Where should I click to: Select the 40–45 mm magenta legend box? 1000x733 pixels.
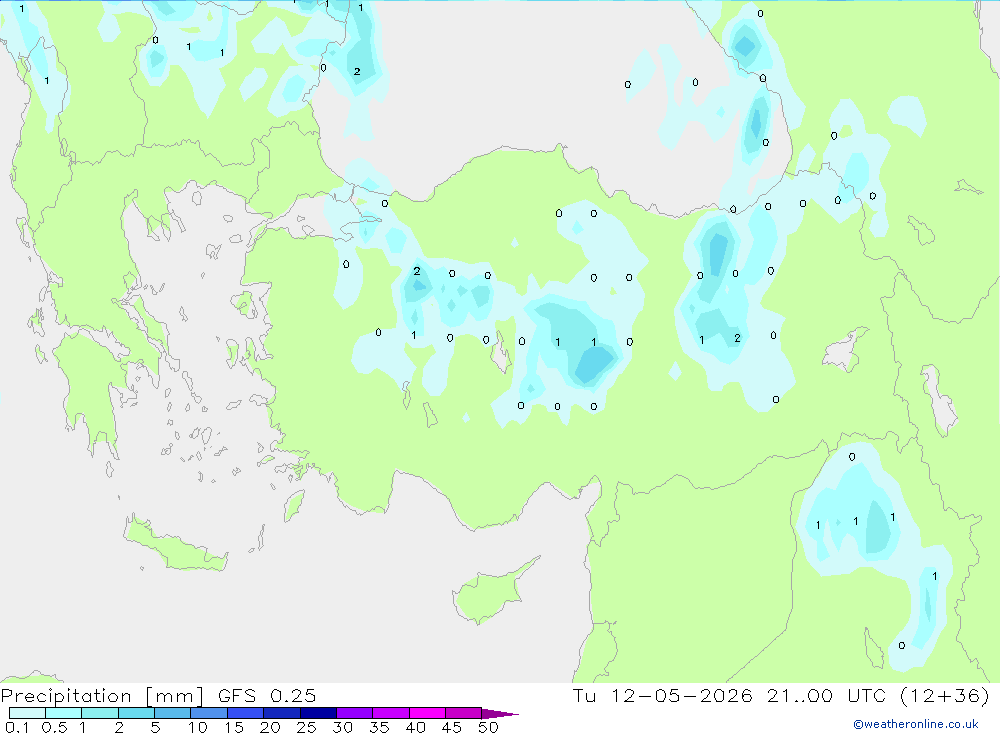(x=427, y=713)
